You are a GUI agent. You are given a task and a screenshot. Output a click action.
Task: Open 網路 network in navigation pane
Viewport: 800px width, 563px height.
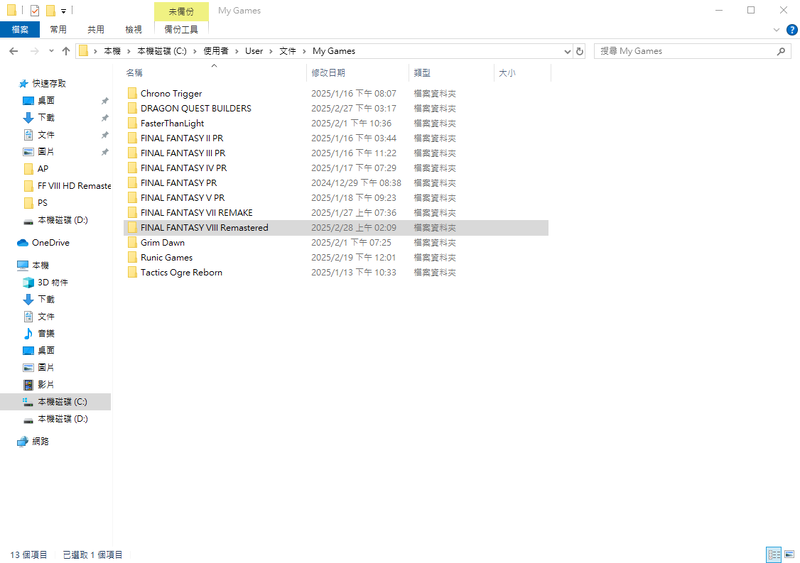pos(40,441)
